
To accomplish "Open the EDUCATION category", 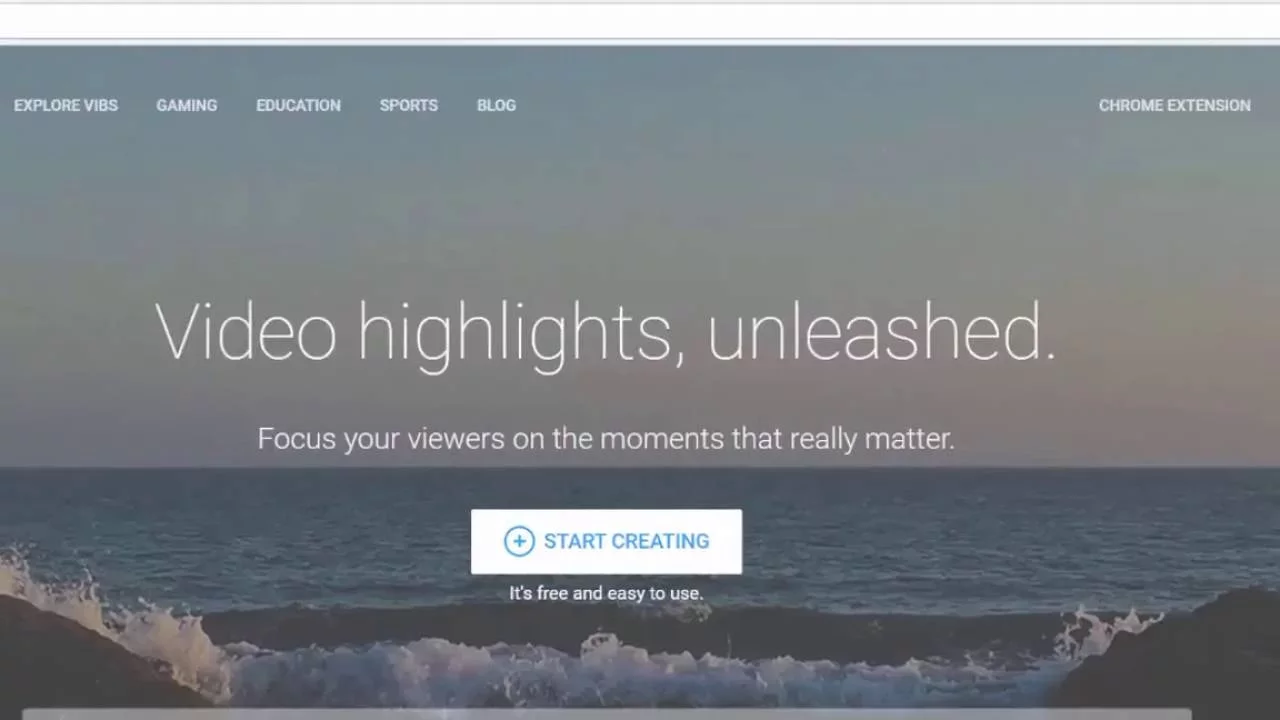I will [x=298, y=105].
